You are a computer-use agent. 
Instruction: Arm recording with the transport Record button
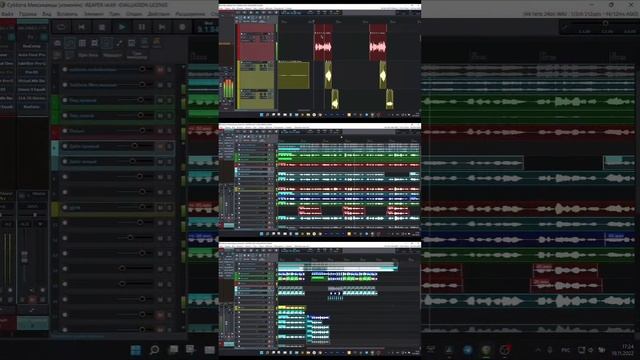pos(182,27)
